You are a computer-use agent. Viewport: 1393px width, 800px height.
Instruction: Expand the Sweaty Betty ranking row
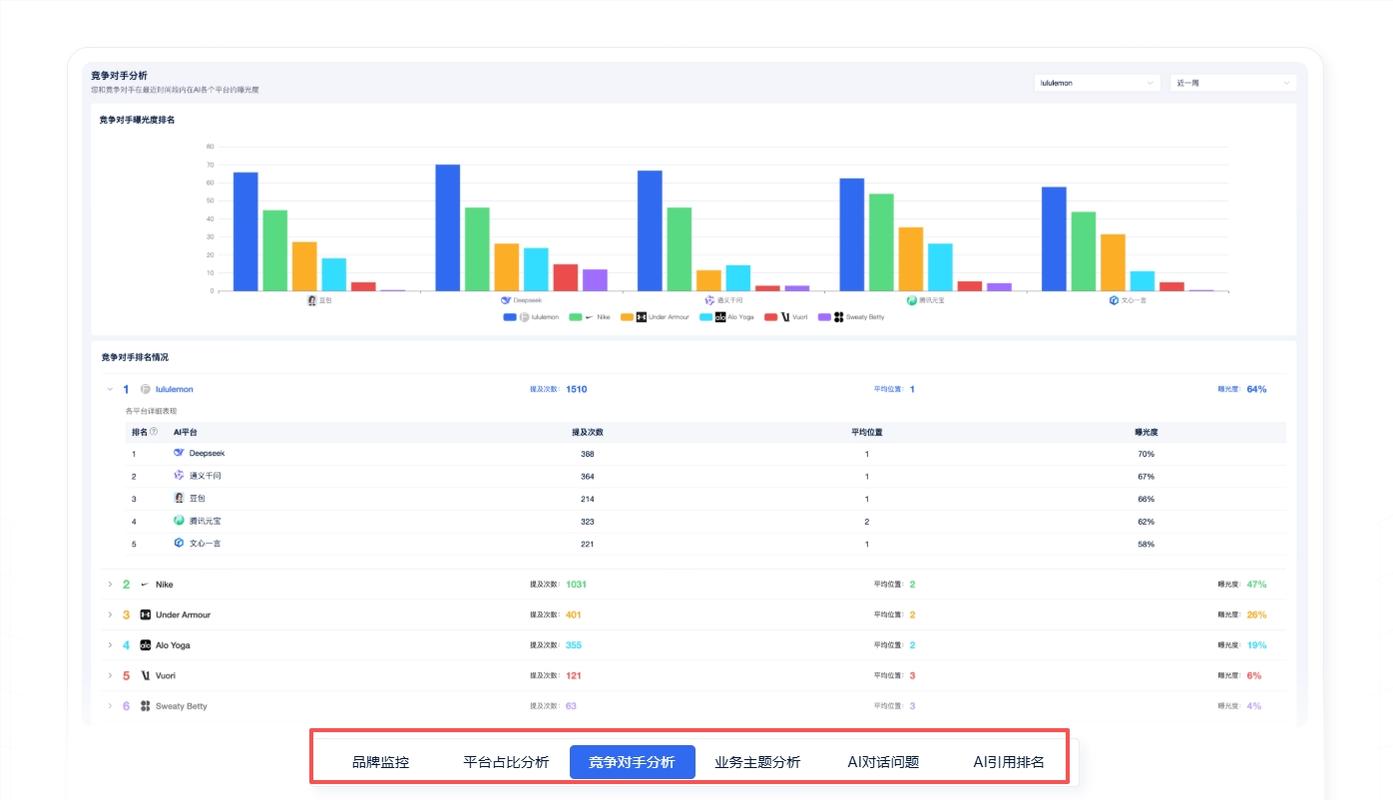coord(110,706)
